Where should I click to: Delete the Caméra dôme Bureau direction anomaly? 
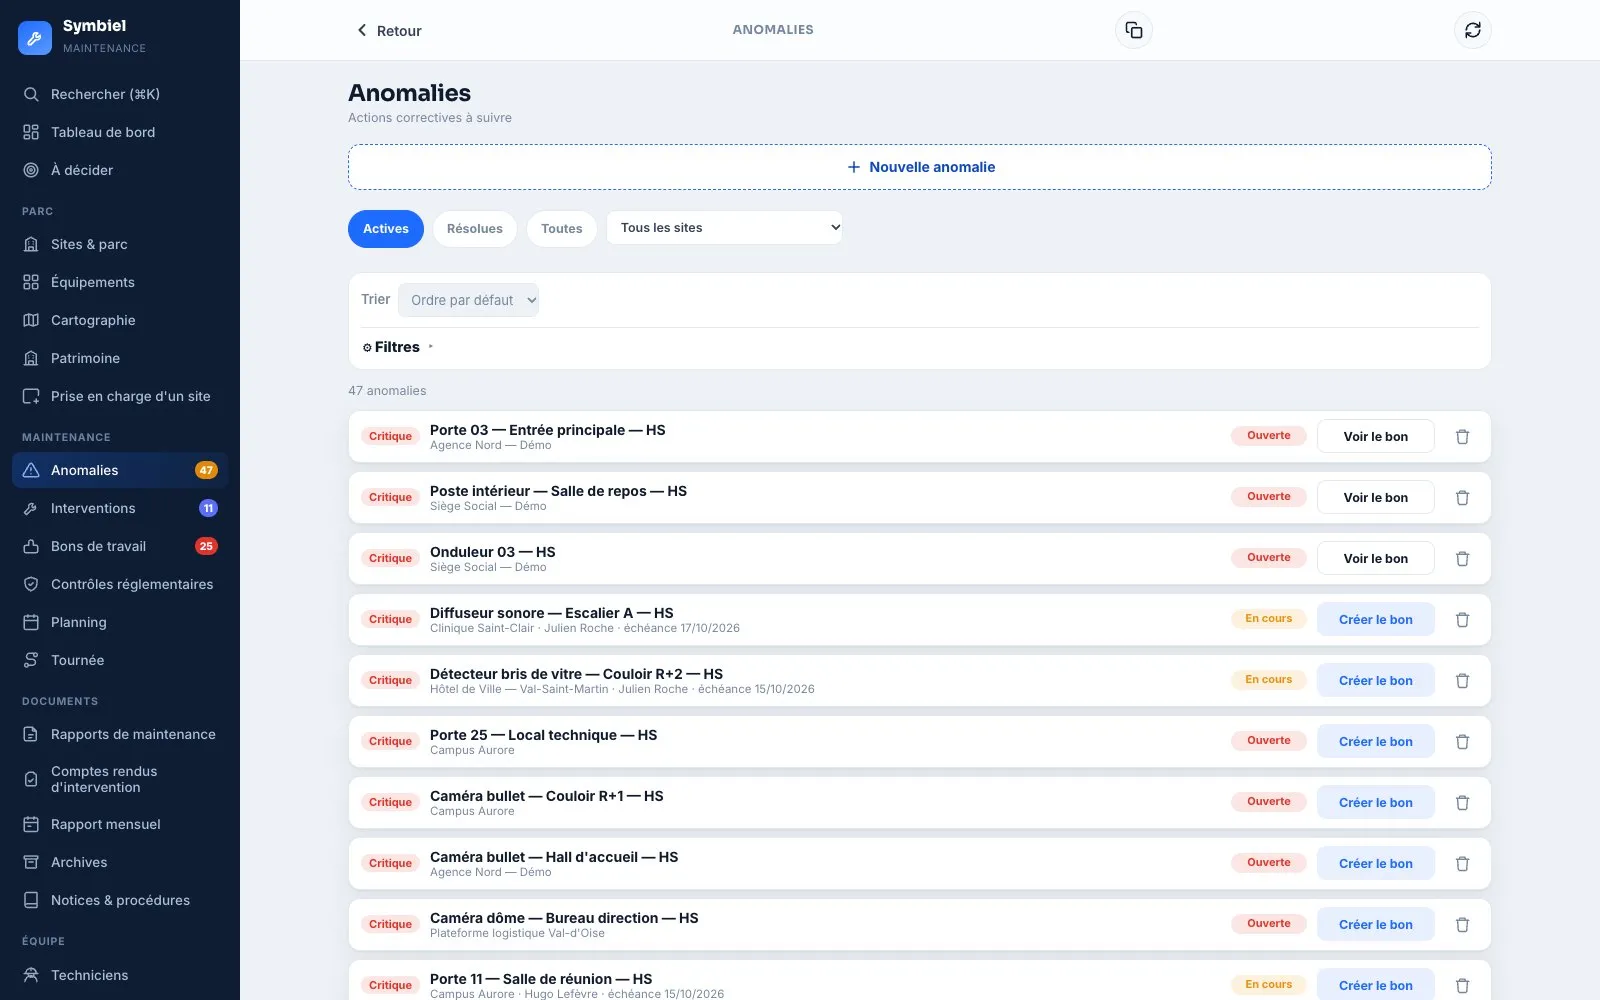(1462, 925)
